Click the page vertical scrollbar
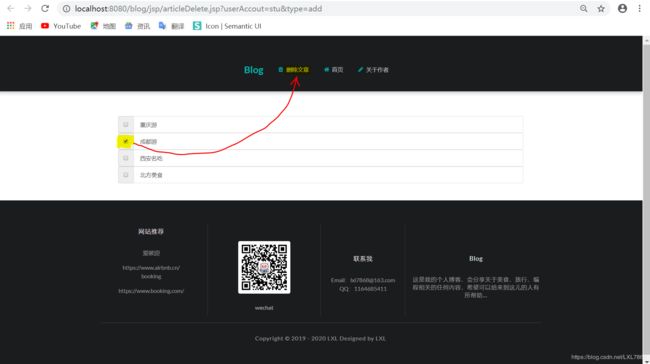Viewport: 650px width, 364px height. click(x=646, y=200)
